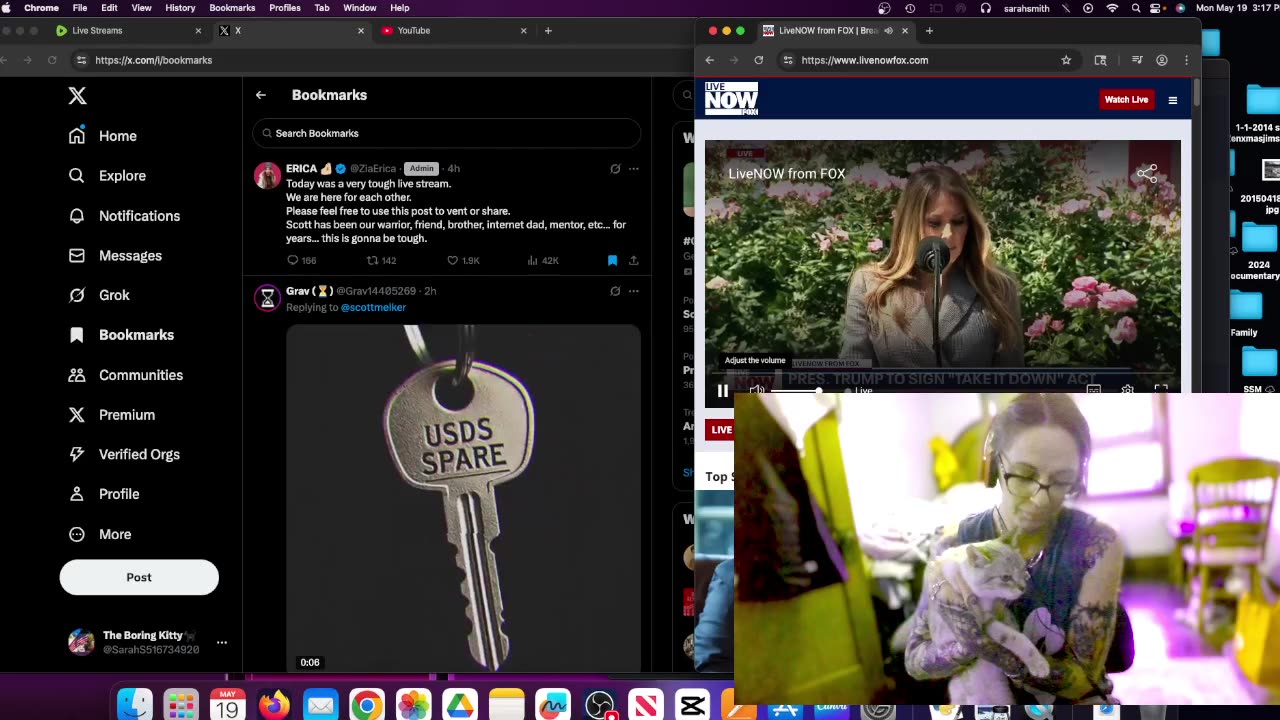The image size is (1280, 720).
Task: Open the @scottmelker mention link
Action: (373, 307)
